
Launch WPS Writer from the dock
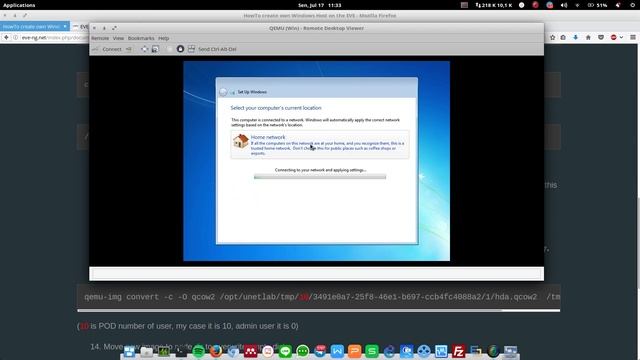click(x=338, y=351)
